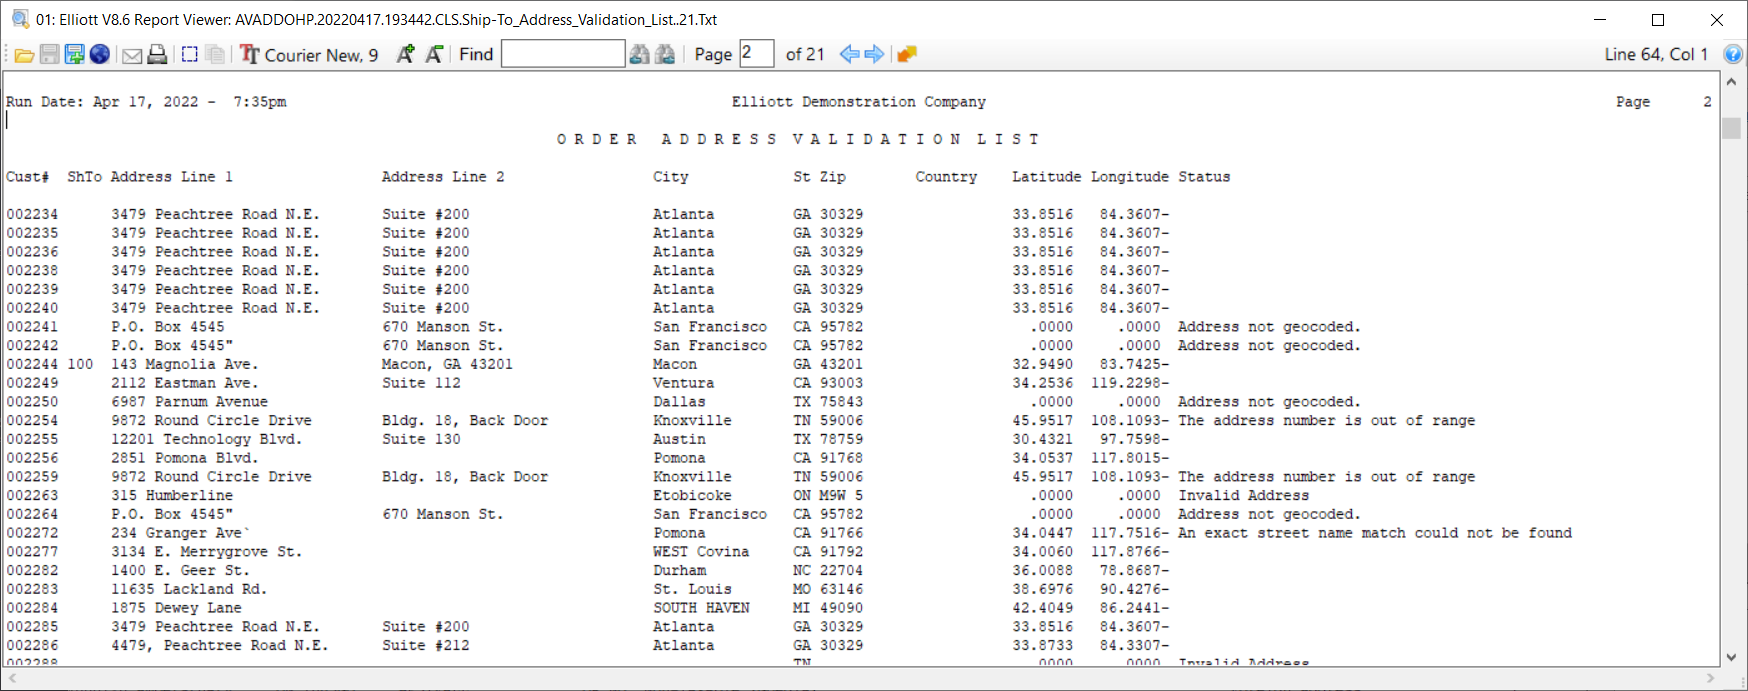Viewport: 1748px width, 691px height.
Task: Click the 'Status' column header
Action: pyautogui.click(x=1204, y=177)
